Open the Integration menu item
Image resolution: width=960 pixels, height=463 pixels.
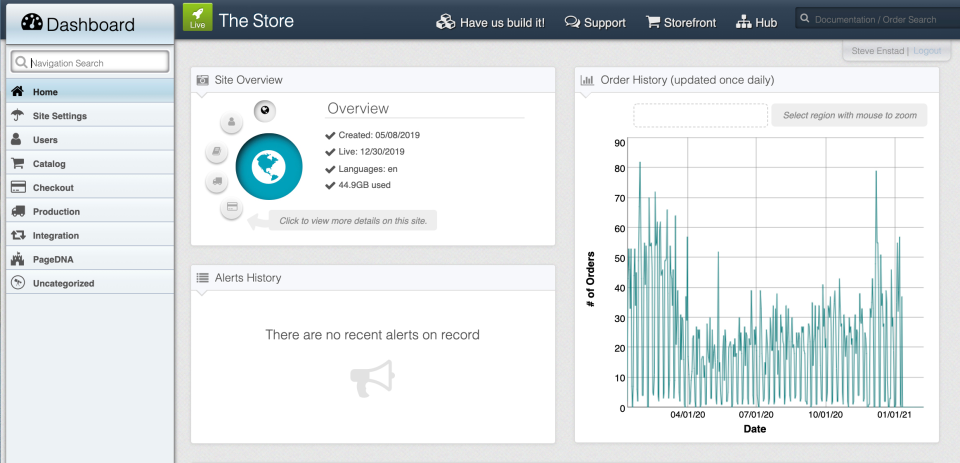(x=90, y=235)
